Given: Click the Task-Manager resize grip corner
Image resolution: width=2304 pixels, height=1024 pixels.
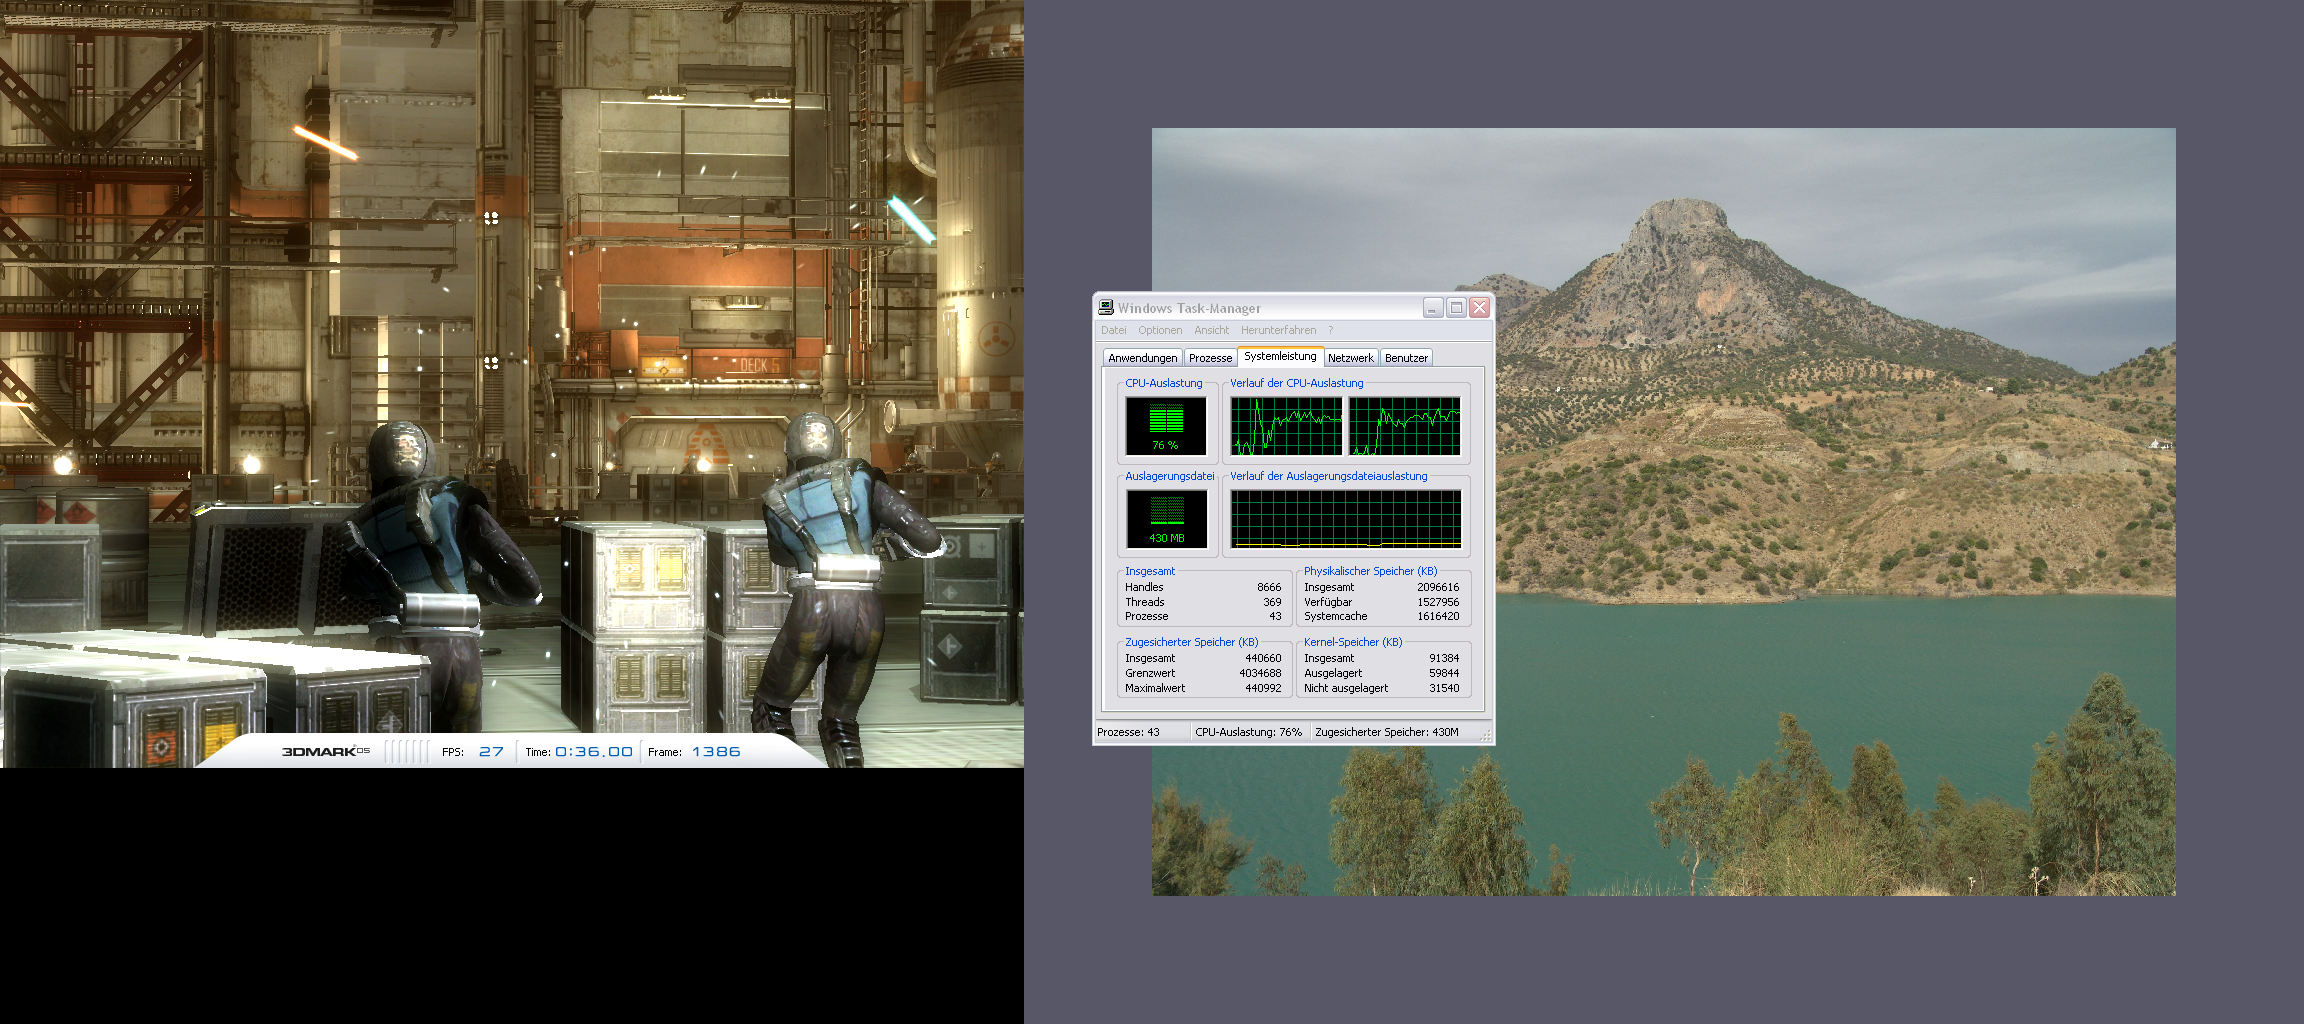Looking at the screenshot, I should (x=1486, y=736).
